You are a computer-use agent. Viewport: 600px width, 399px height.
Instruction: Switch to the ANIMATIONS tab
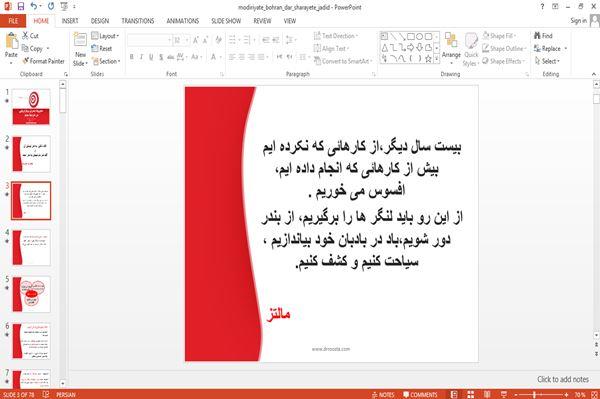pyautogui.click(x=183, y=21)
